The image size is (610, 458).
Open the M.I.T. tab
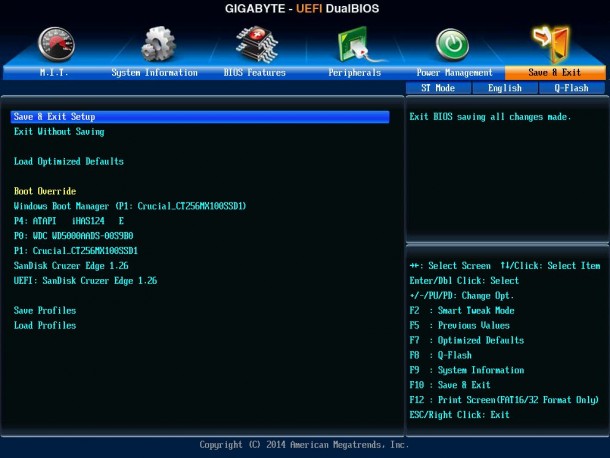pyautogui.click(x=54, y=73)
